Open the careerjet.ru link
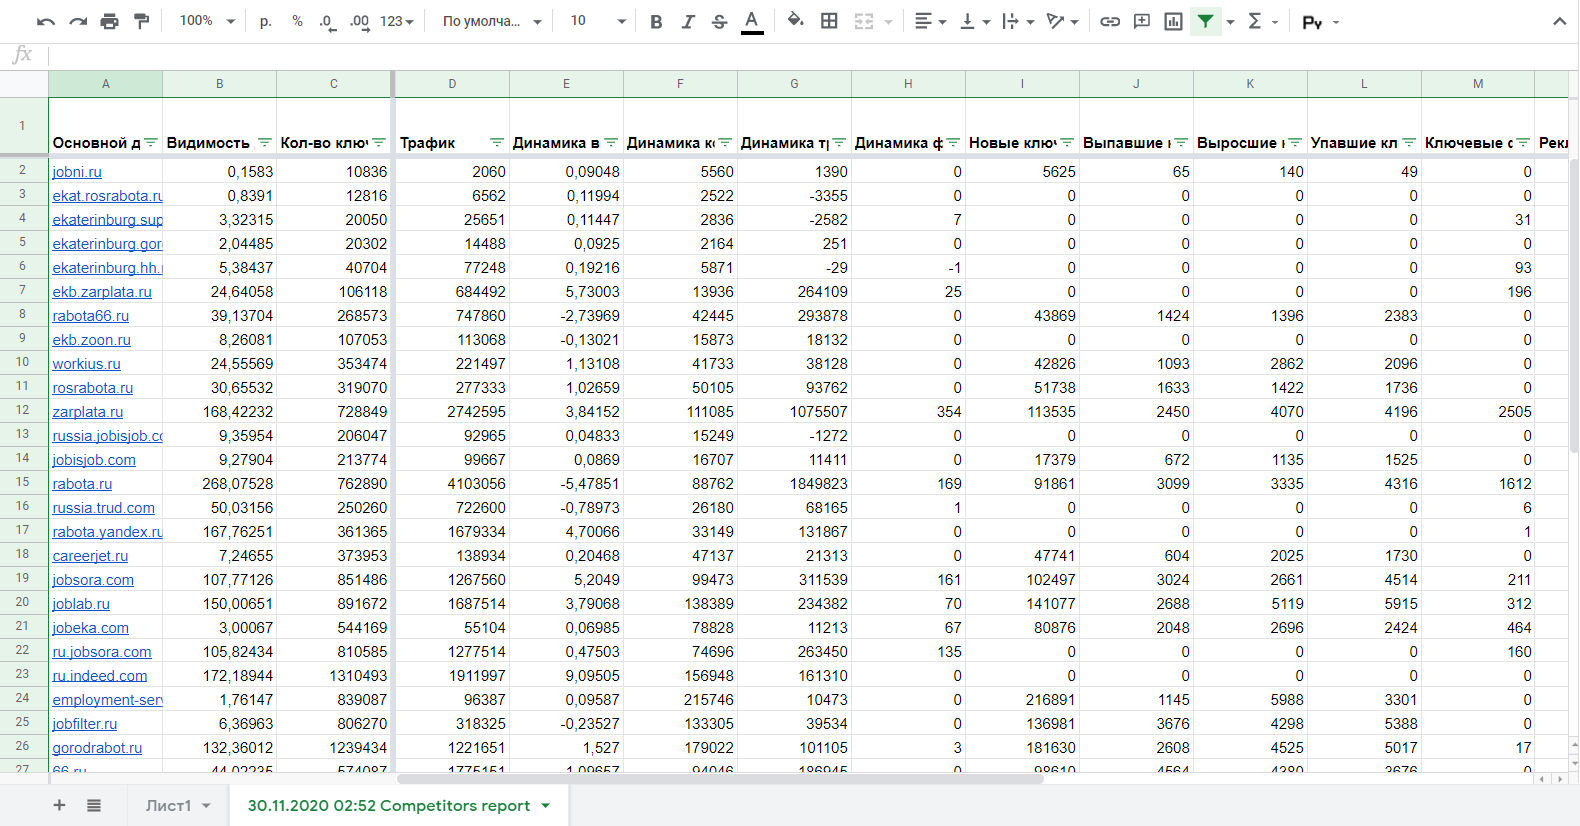The image size is (1580, 826). click(90, 556)
